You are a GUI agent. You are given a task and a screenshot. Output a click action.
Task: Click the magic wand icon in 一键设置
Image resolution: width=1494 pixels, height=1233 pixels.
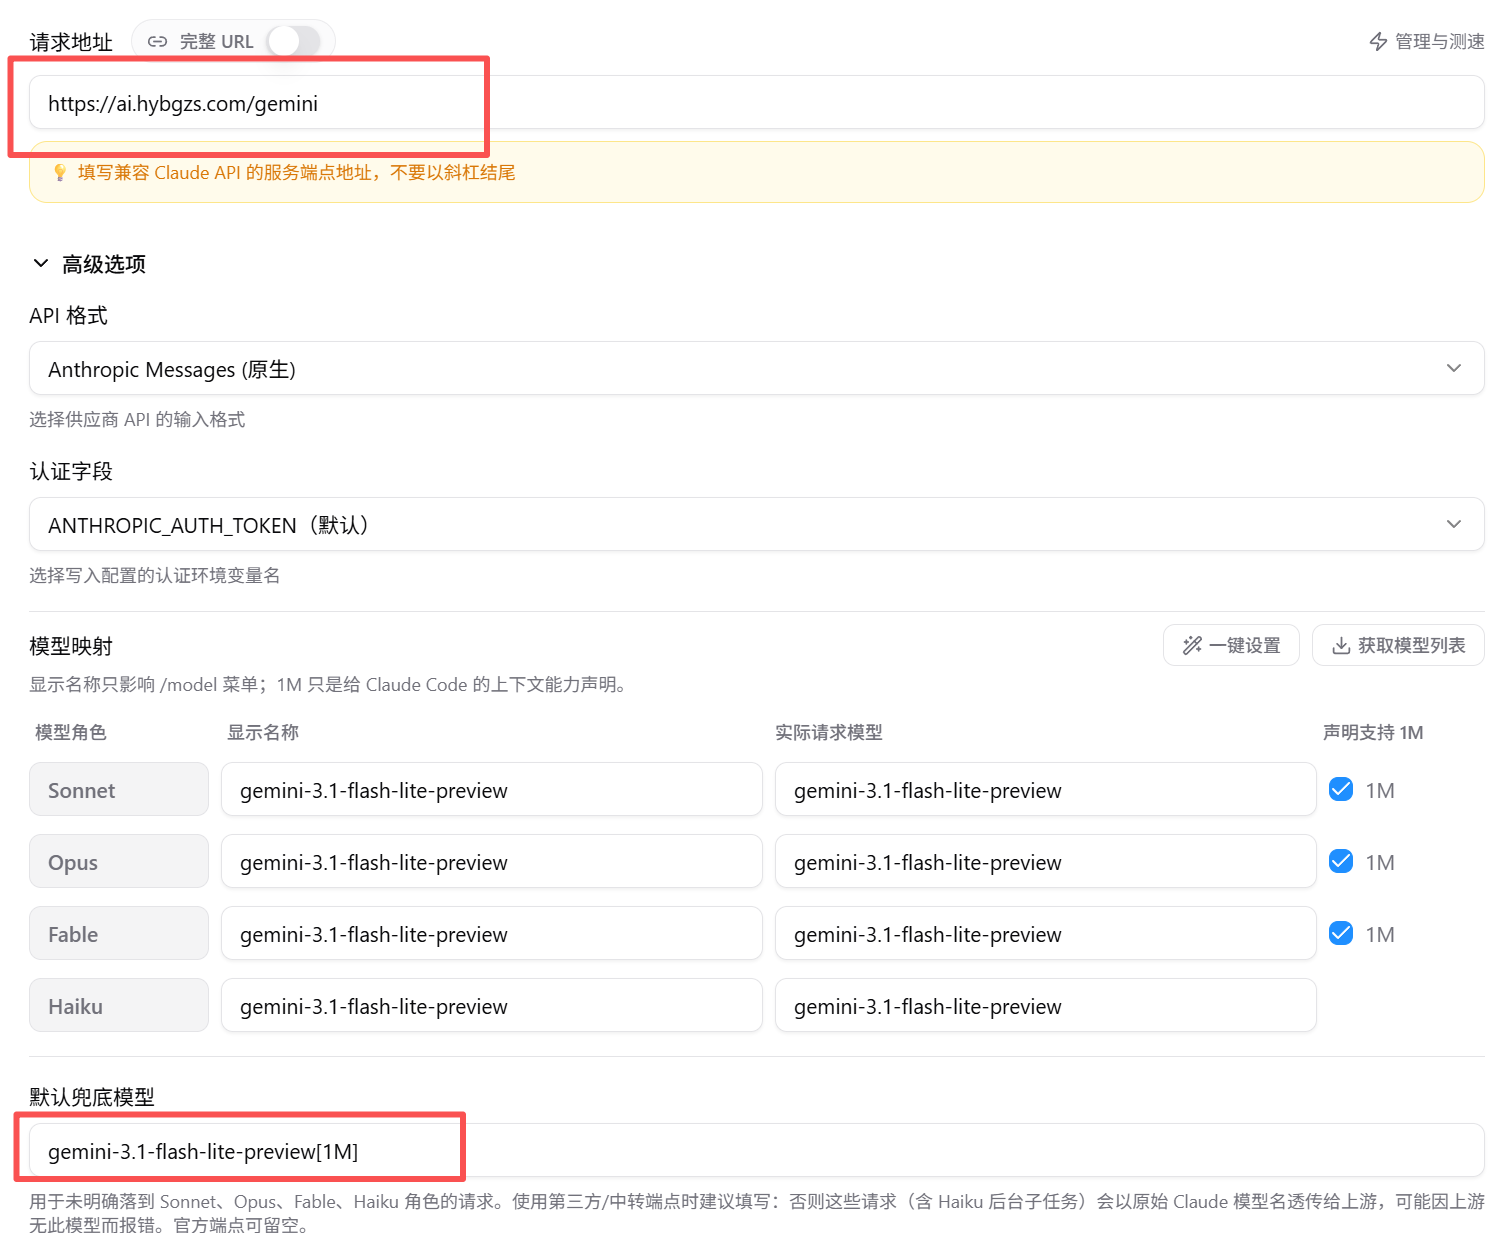[x=1192, y=646]
